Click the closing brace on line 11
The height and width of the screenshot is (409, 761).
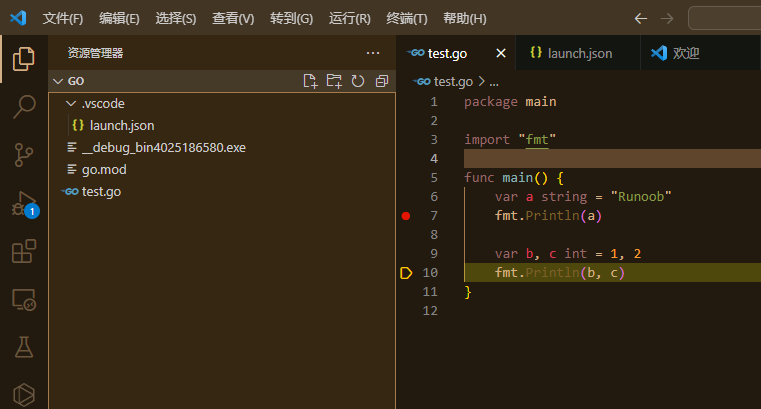tap(468, 292)
